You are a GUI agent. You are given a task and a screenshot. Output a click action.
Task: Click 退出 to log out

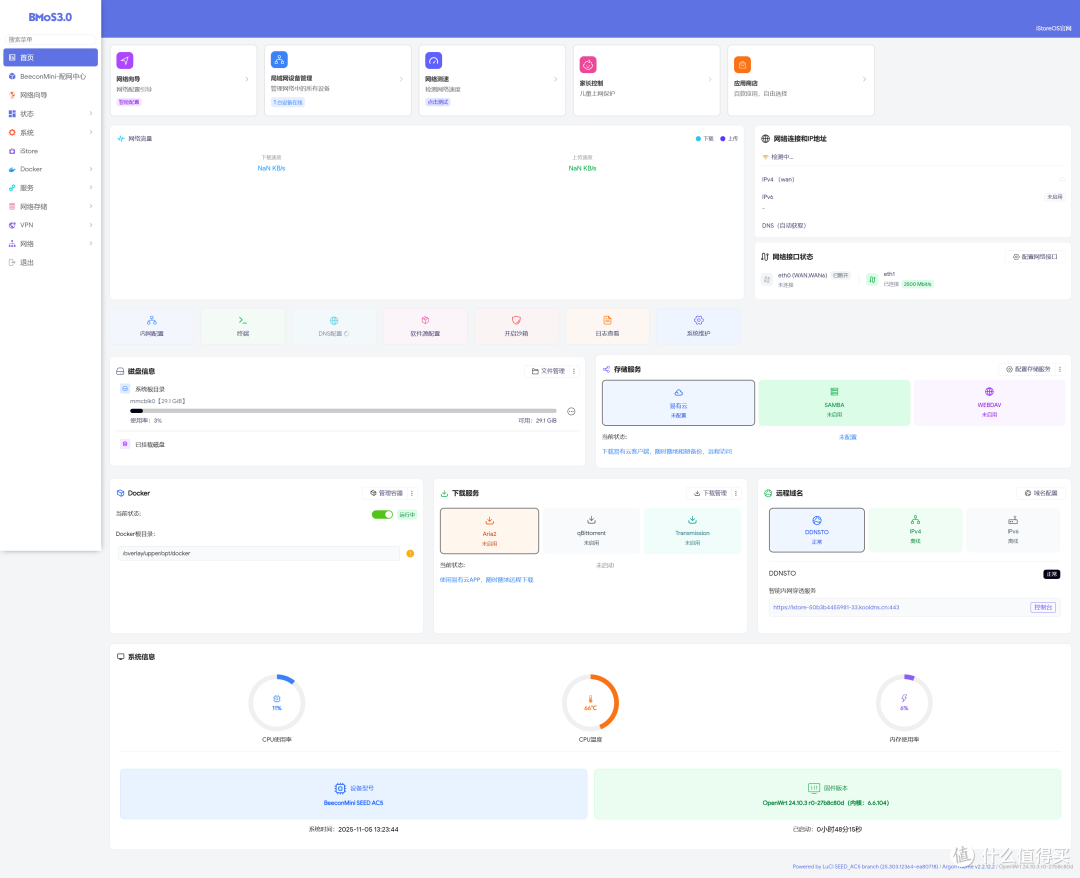tap(50, 262)
